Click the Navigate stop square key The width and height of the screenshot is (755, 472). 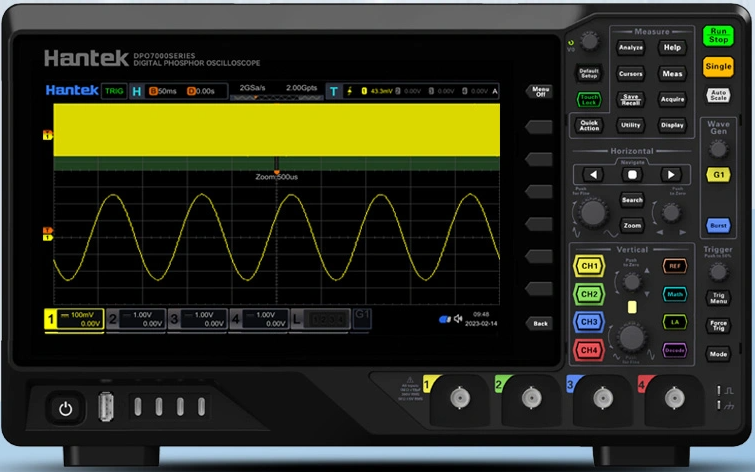632,175
